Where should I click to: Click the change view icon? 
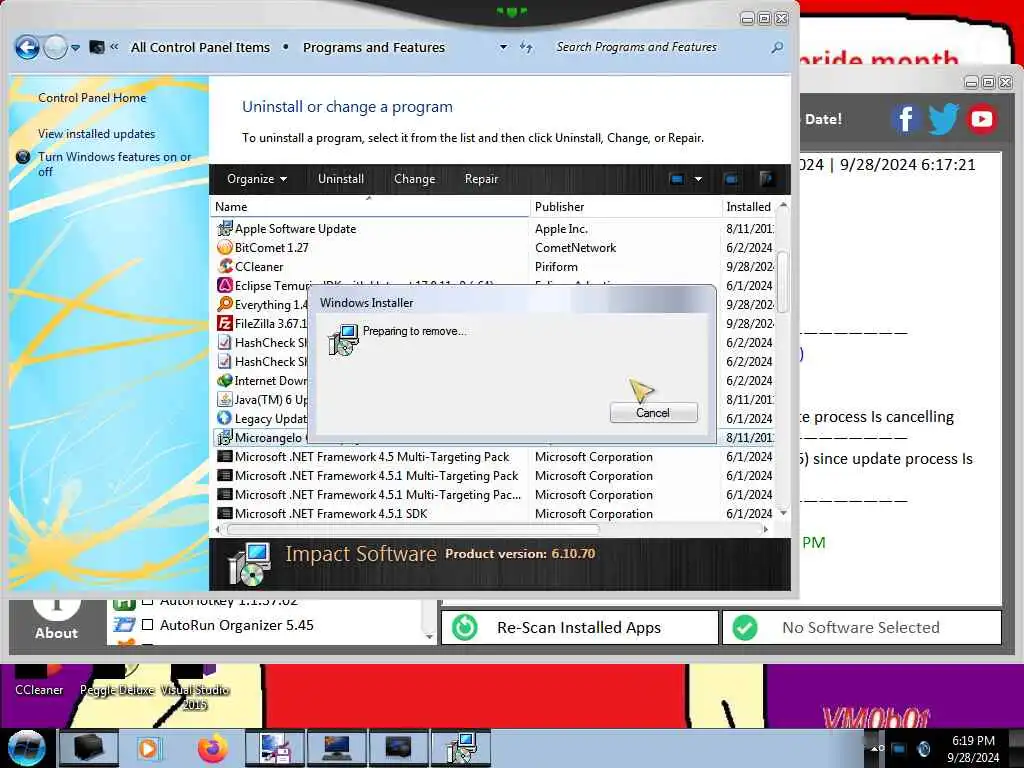(x=677, y=179)
